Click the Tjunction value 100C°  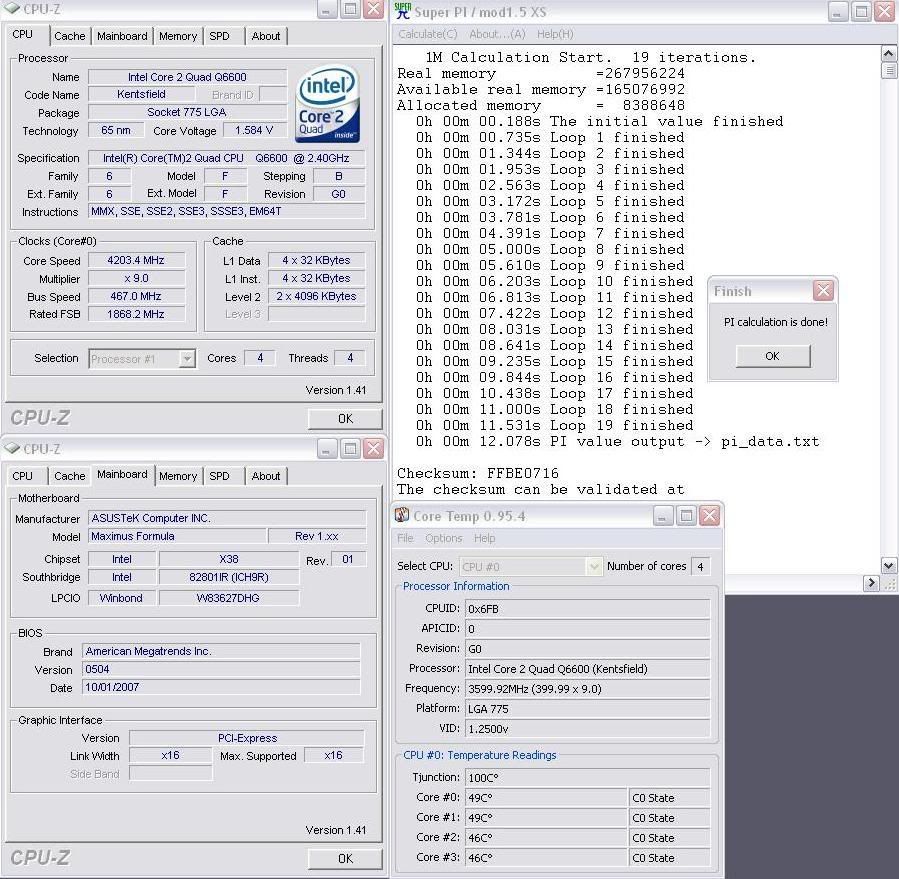[588, 778]
